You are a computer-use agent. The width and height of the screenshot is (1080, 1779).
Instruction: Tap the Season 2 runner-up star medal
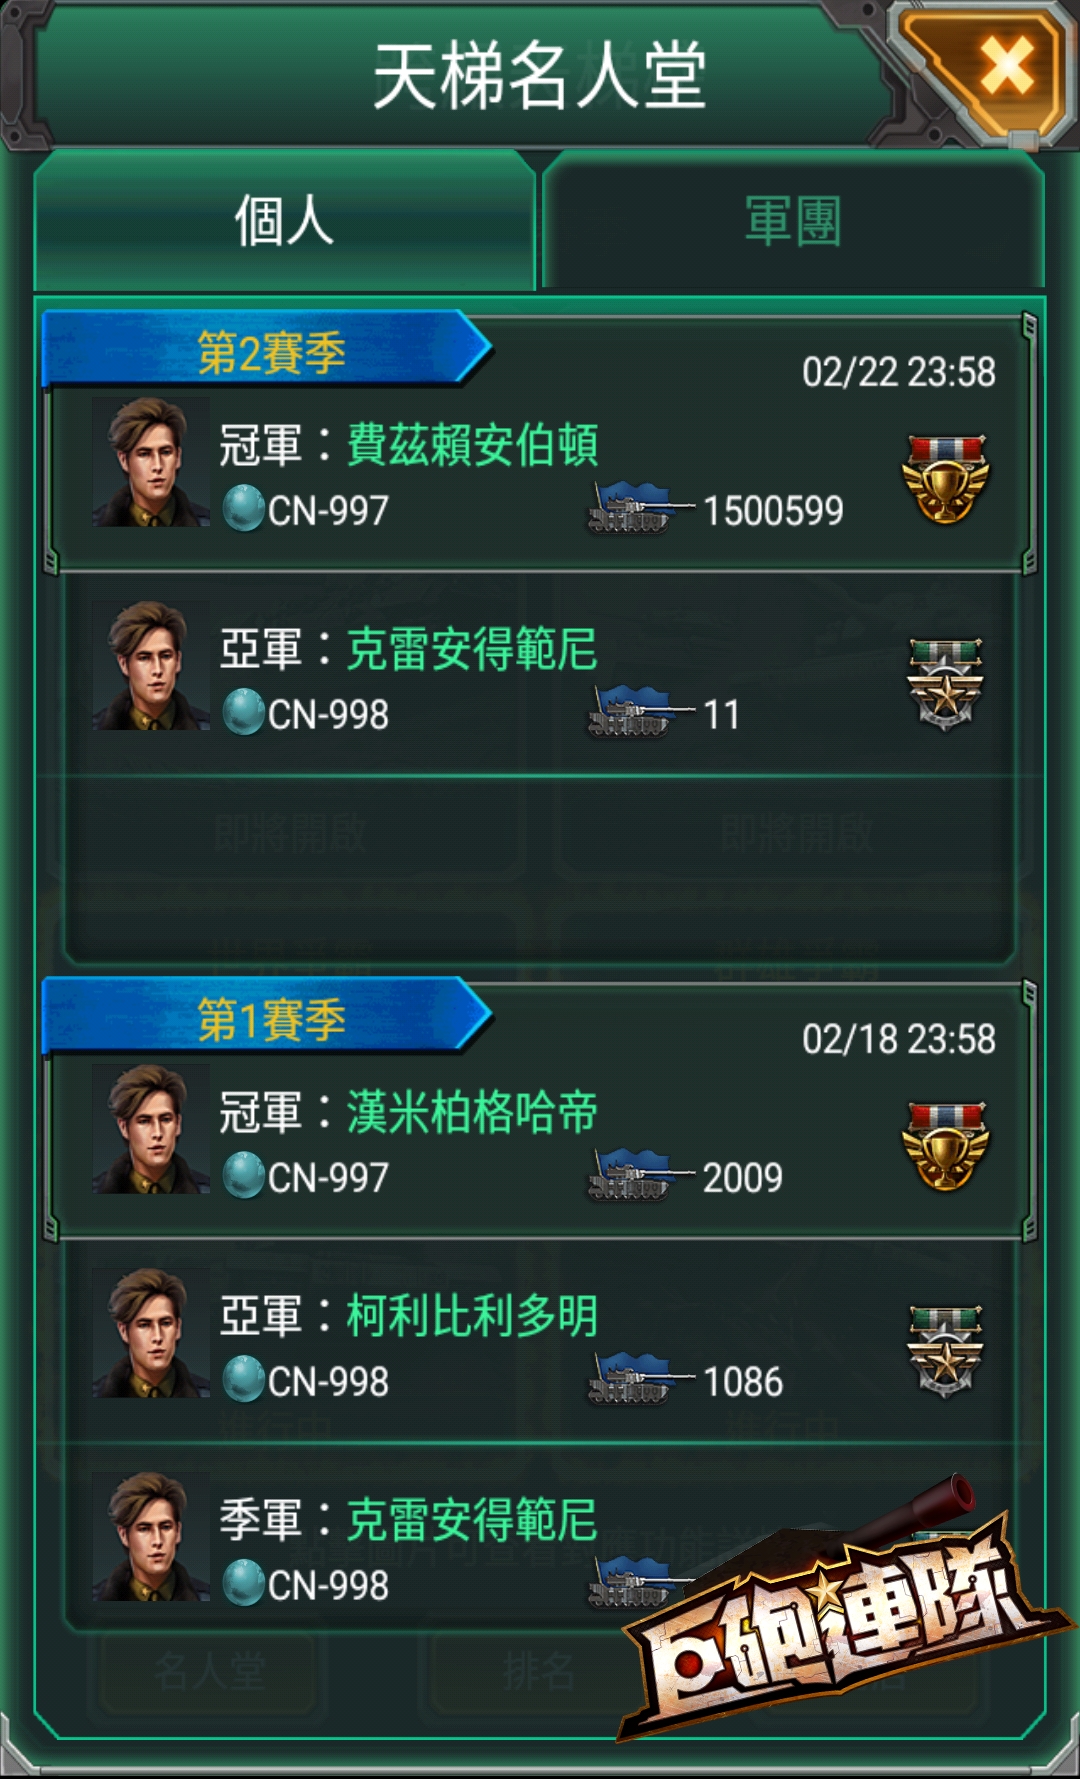(x=945, y=684)
